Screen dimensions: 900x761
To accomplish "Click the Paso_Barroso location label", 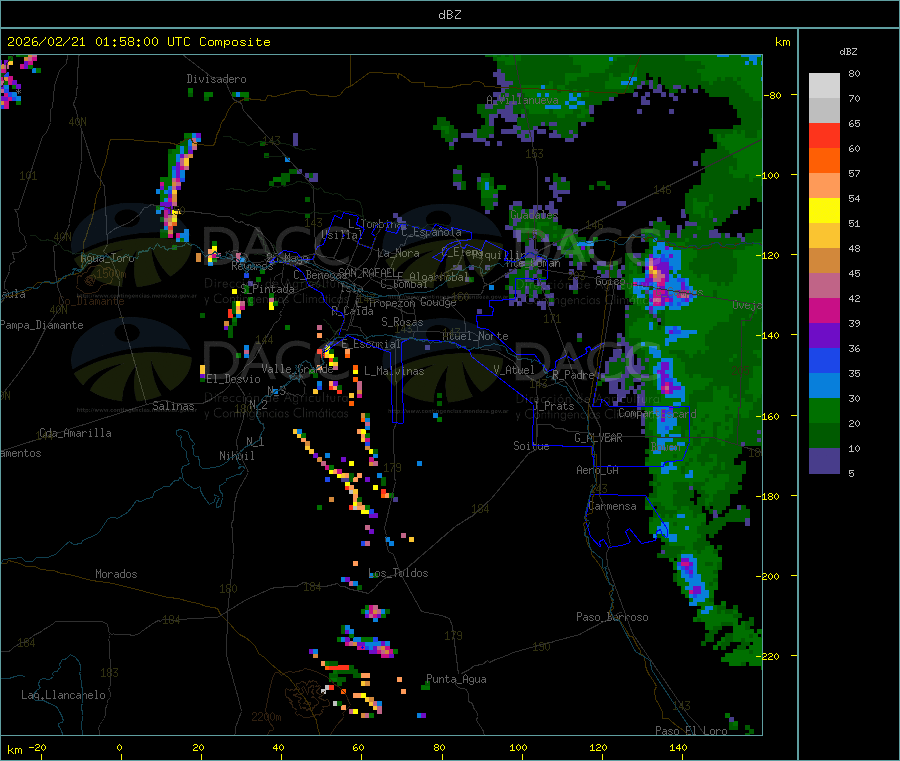I will 612,617.
